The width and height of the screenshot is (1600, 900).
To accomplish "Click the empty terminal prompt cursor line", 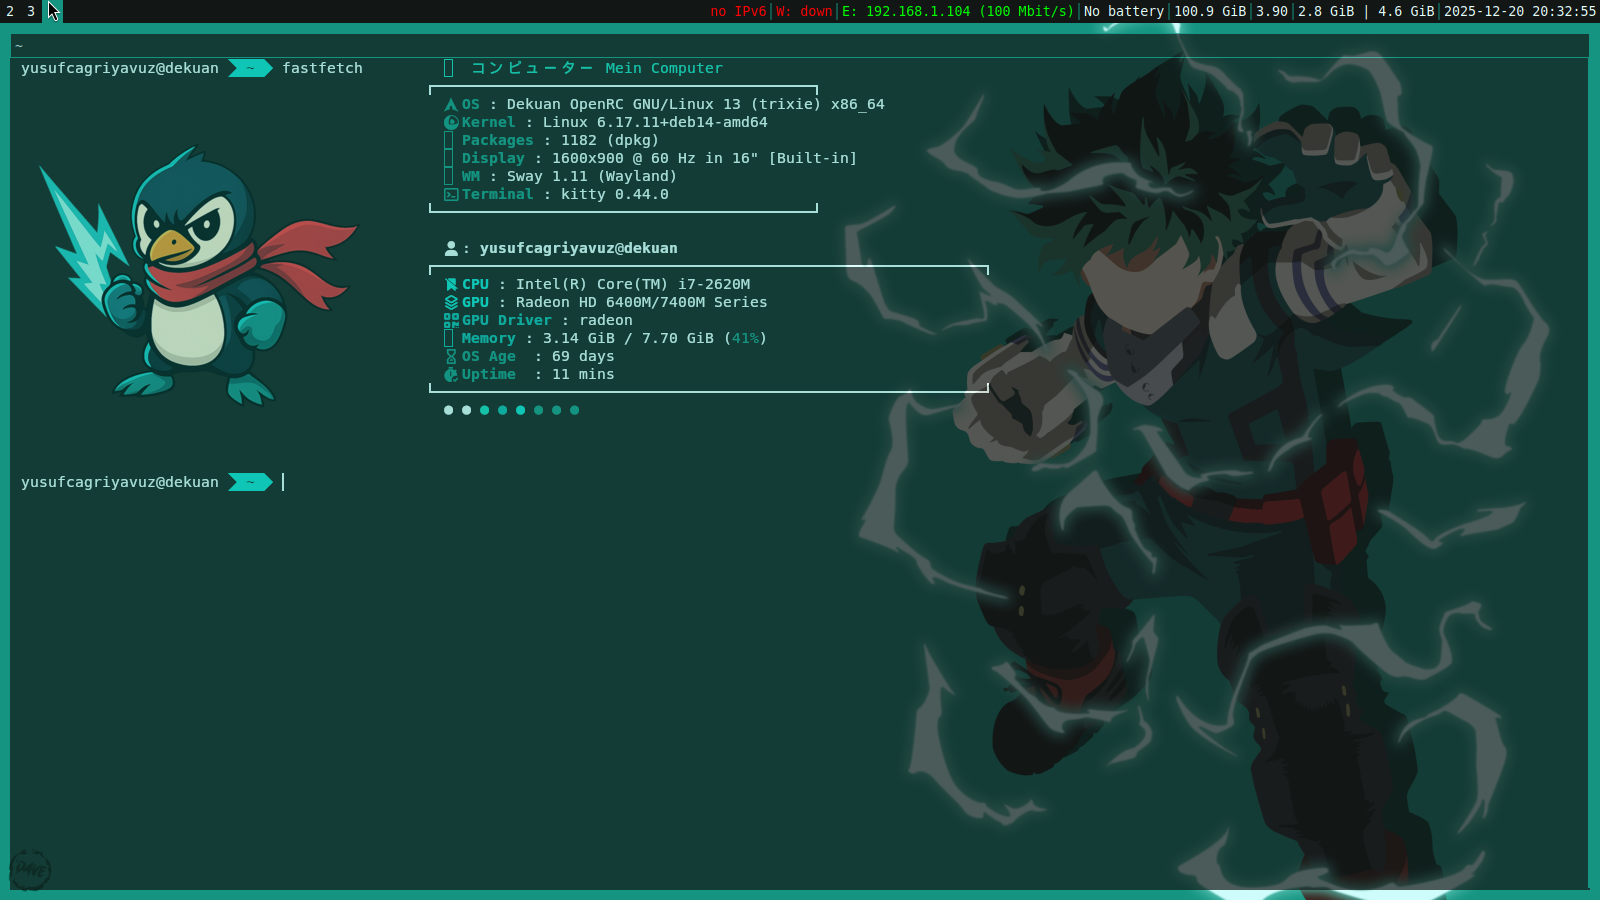I will [800, 482].
